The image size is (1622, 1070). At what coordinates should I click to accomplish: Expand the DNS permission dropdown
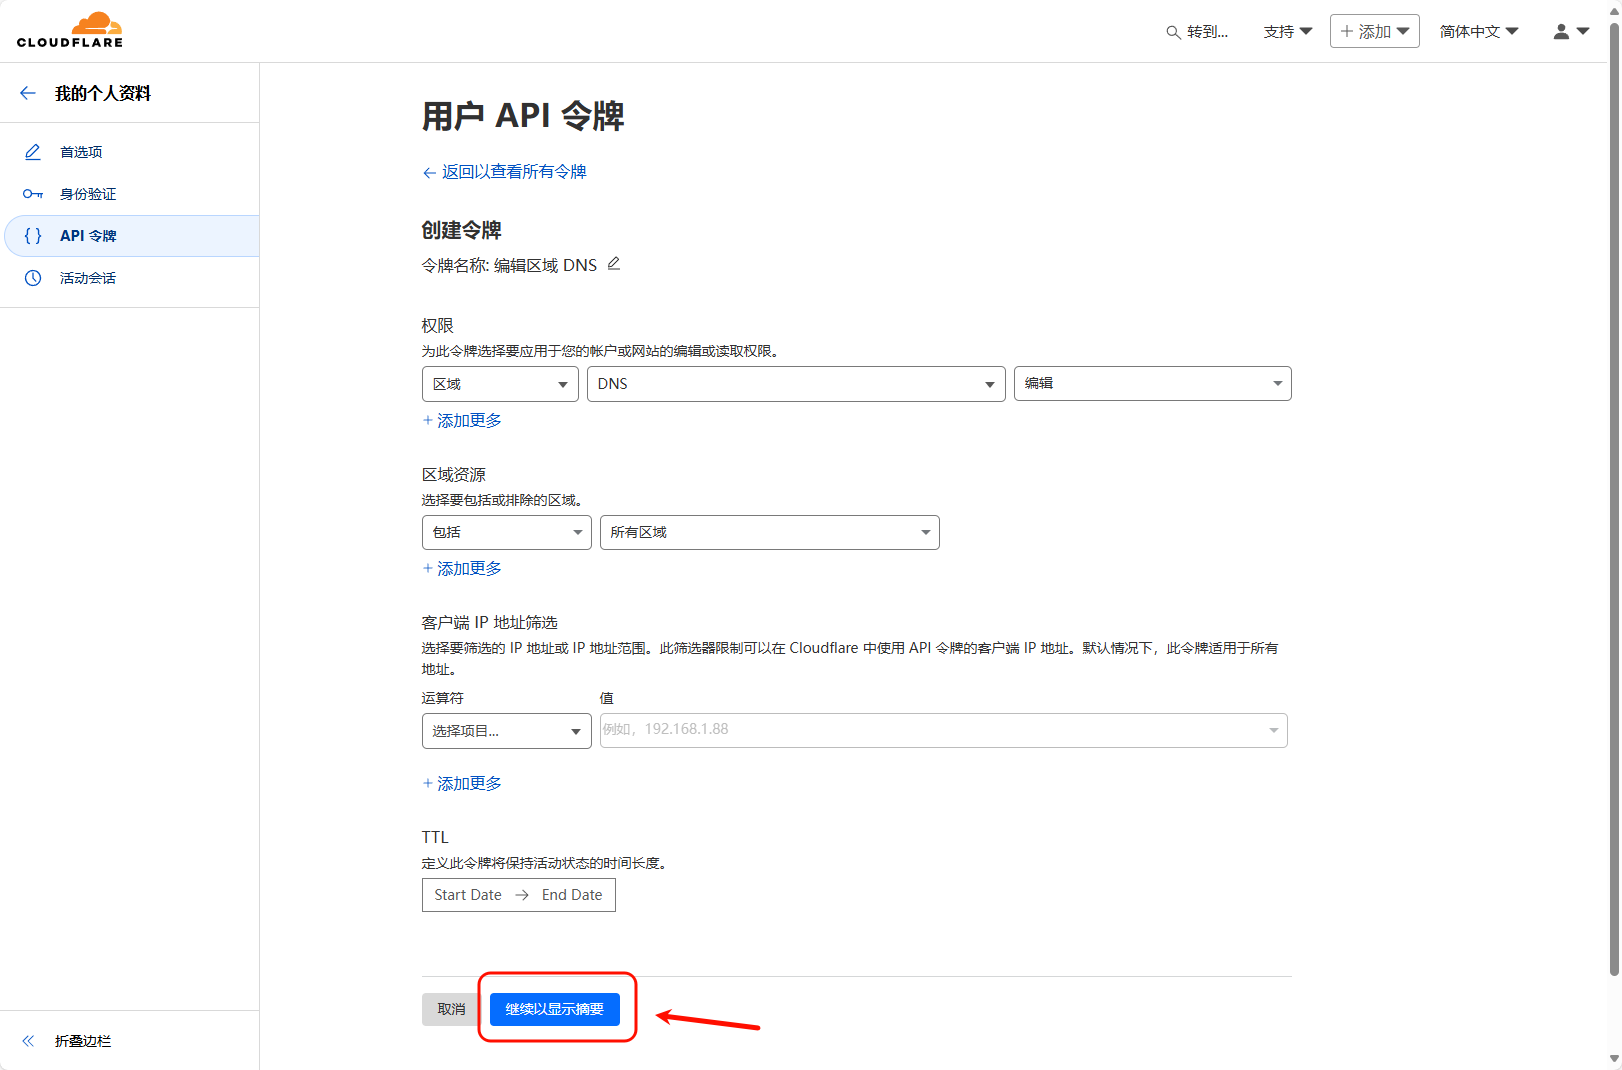point(795,384)
